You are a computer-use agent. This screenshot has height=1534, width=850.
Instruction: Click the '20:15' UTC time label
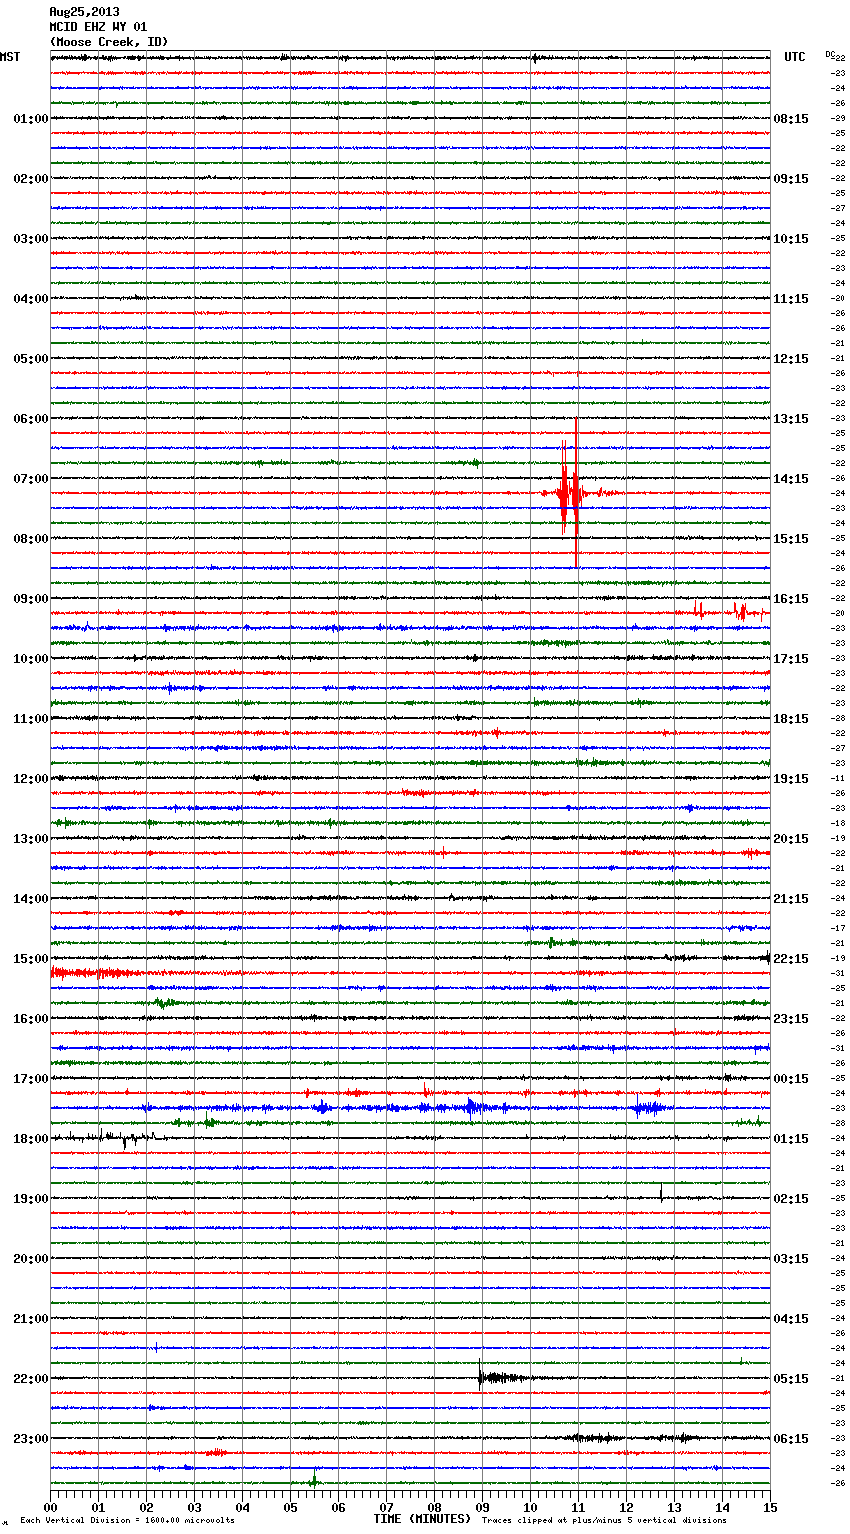791,839
